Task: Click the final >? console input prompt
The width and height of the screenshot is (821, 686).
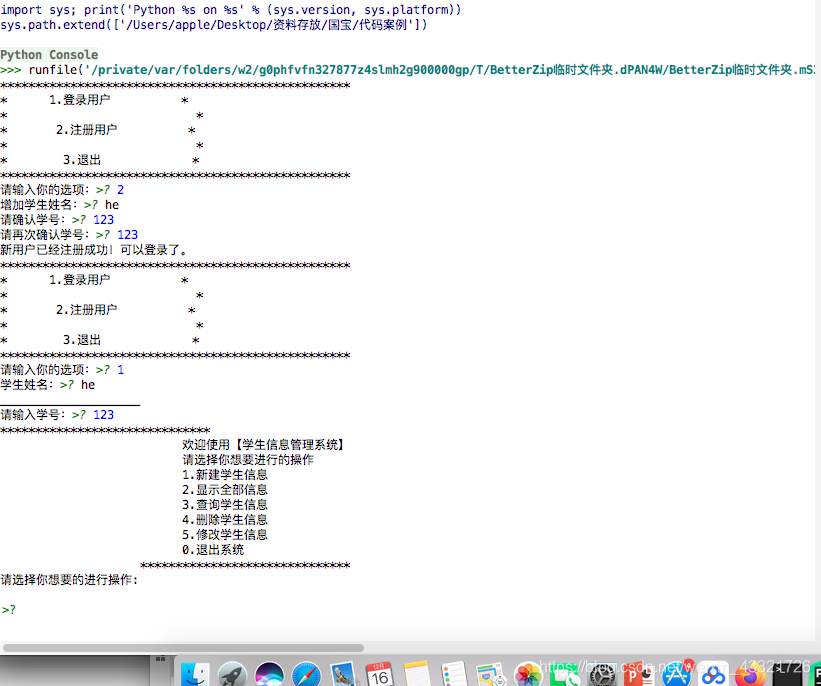Action: point(9,610)
